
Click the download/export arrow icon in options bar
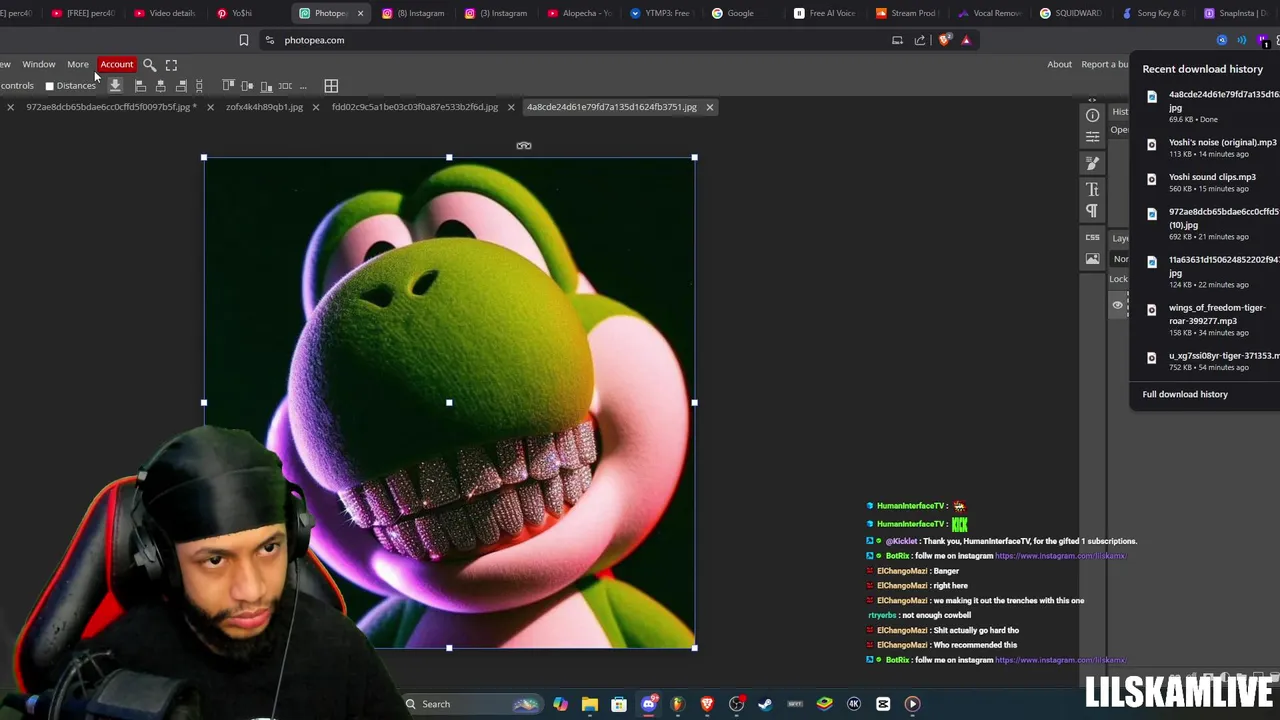click(x=115, y=86)
